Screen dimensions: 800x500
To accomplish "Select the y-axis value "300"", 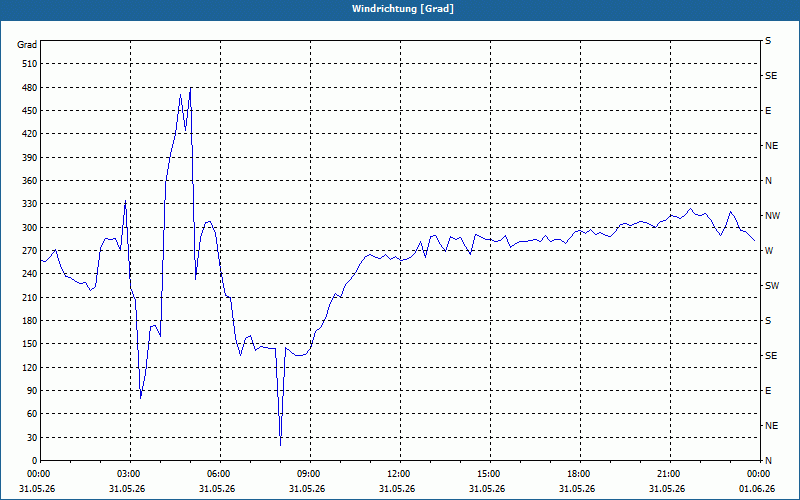I will tap(30, 228).
